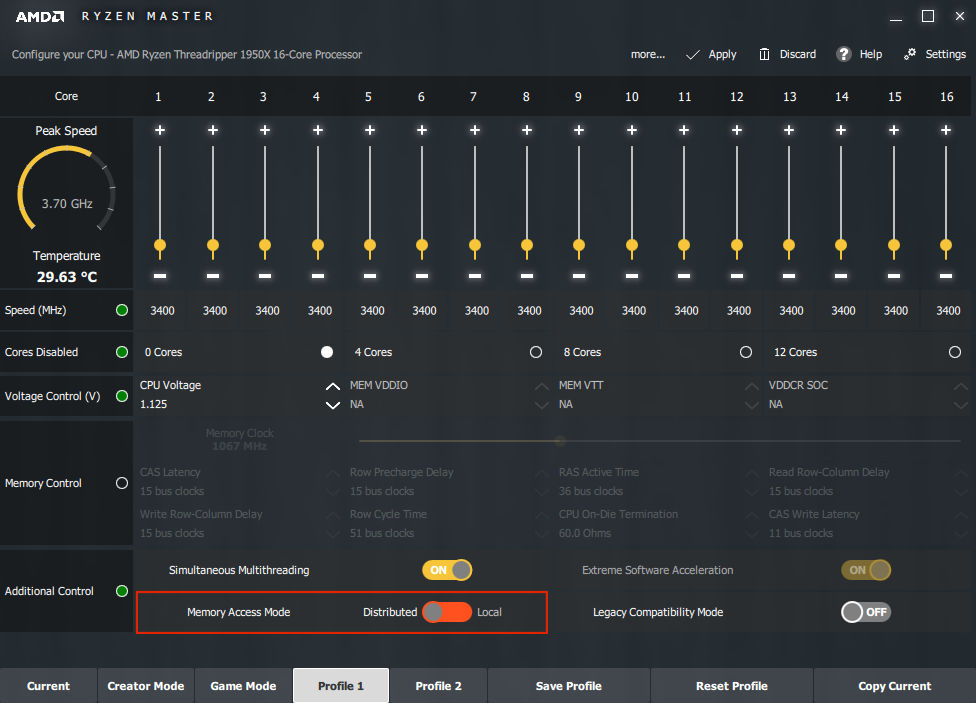Decrease CPU Voltage with down chevron

(x=333, y=405)
